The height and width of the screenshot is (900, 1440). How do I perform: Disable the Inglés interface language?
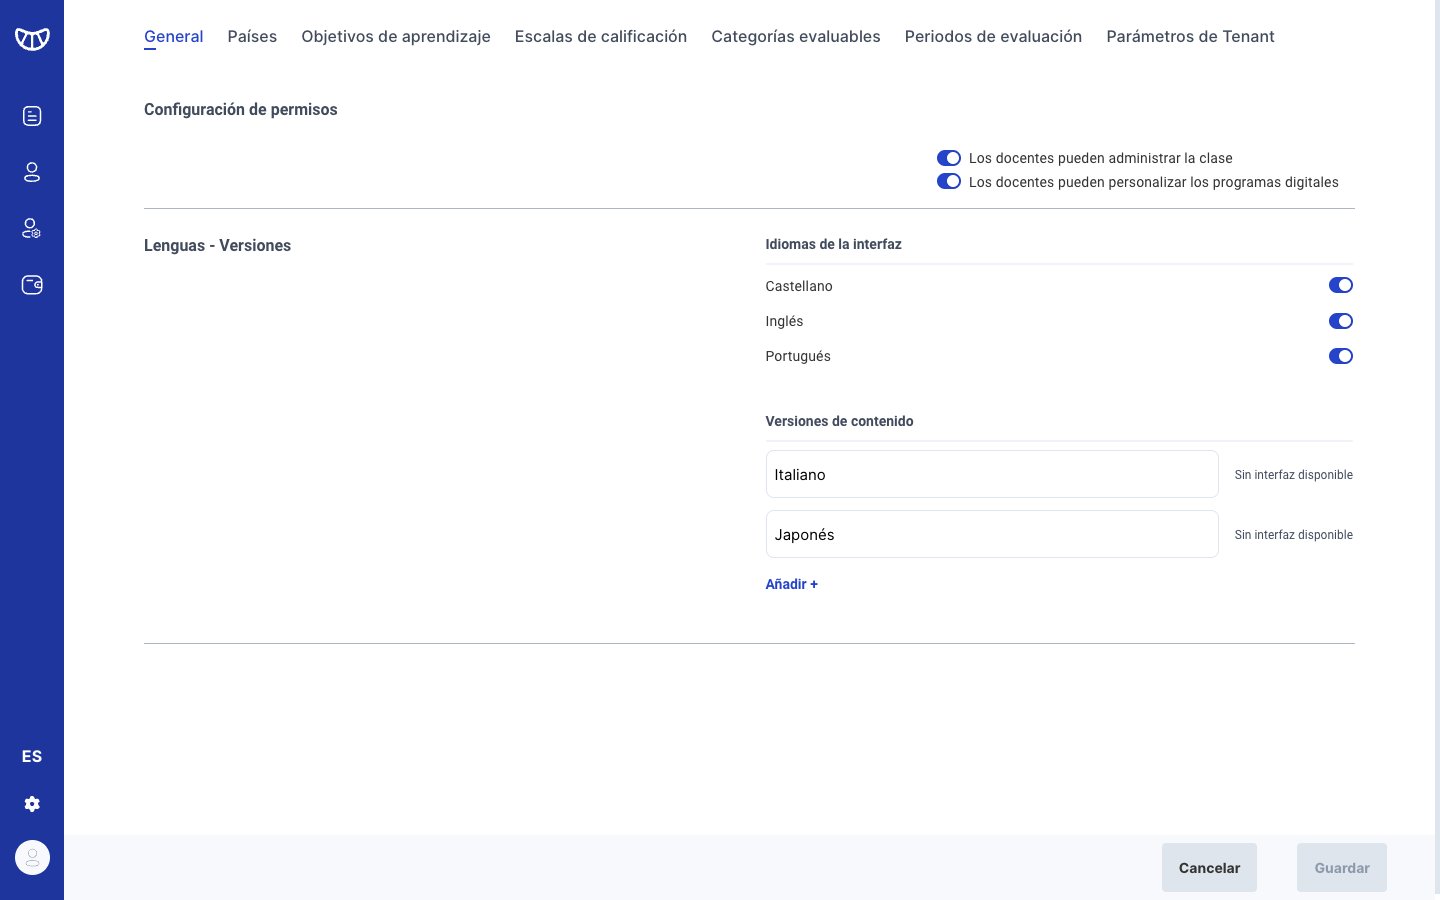click(x=1341, y=321)
